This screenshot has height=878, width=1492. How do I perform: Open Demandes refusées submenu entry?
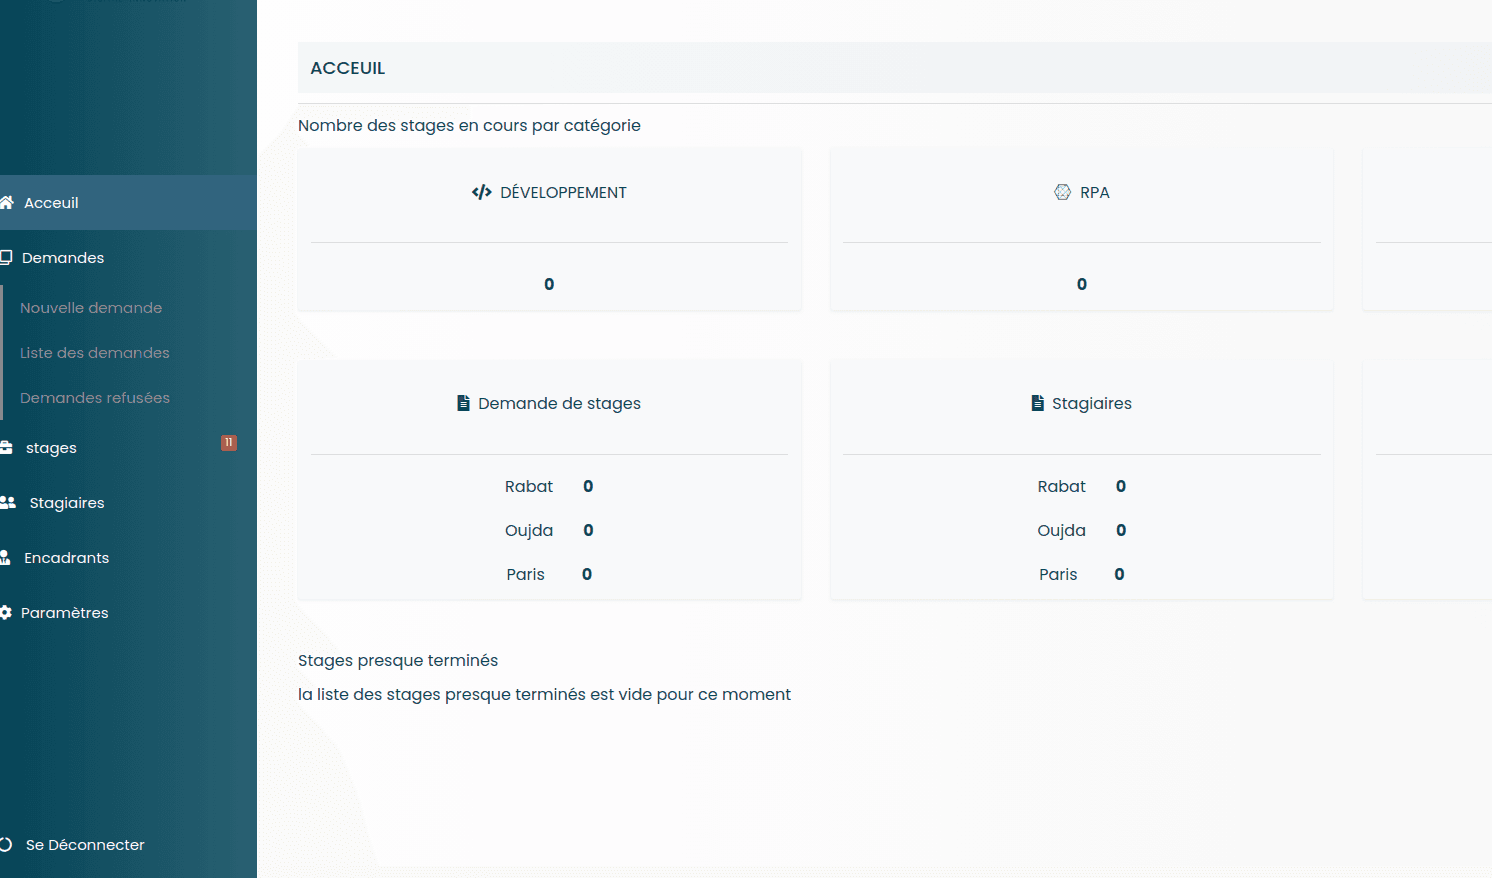tap(95, 398)
